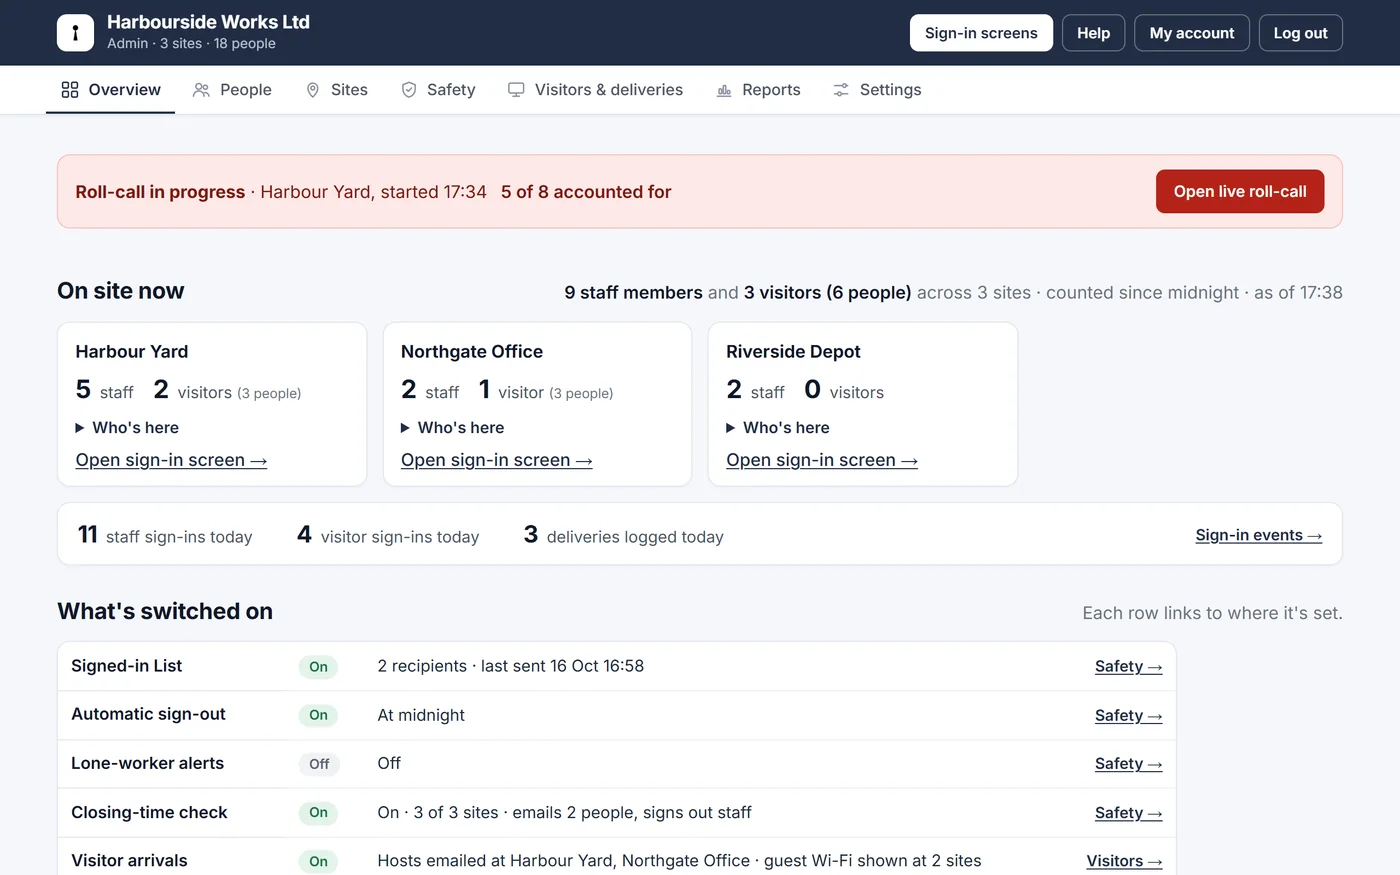Open Safety link in Signed-in List row
Viewport: 1400px width, 875px height.
point(1128,667)
